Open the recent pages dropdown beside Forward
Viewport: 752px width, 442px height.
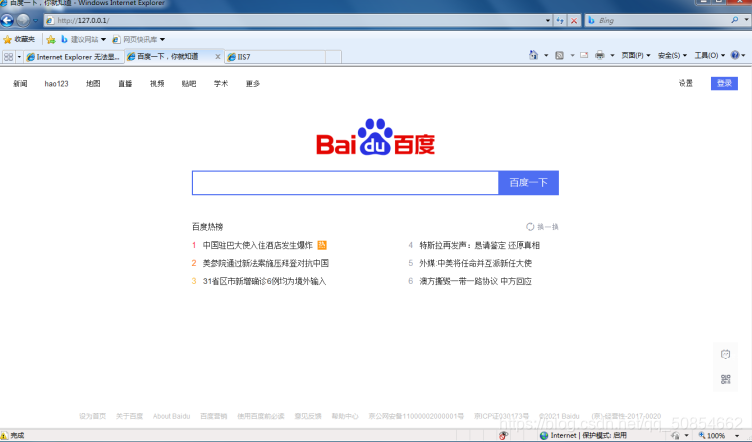[x=35, y=21]
